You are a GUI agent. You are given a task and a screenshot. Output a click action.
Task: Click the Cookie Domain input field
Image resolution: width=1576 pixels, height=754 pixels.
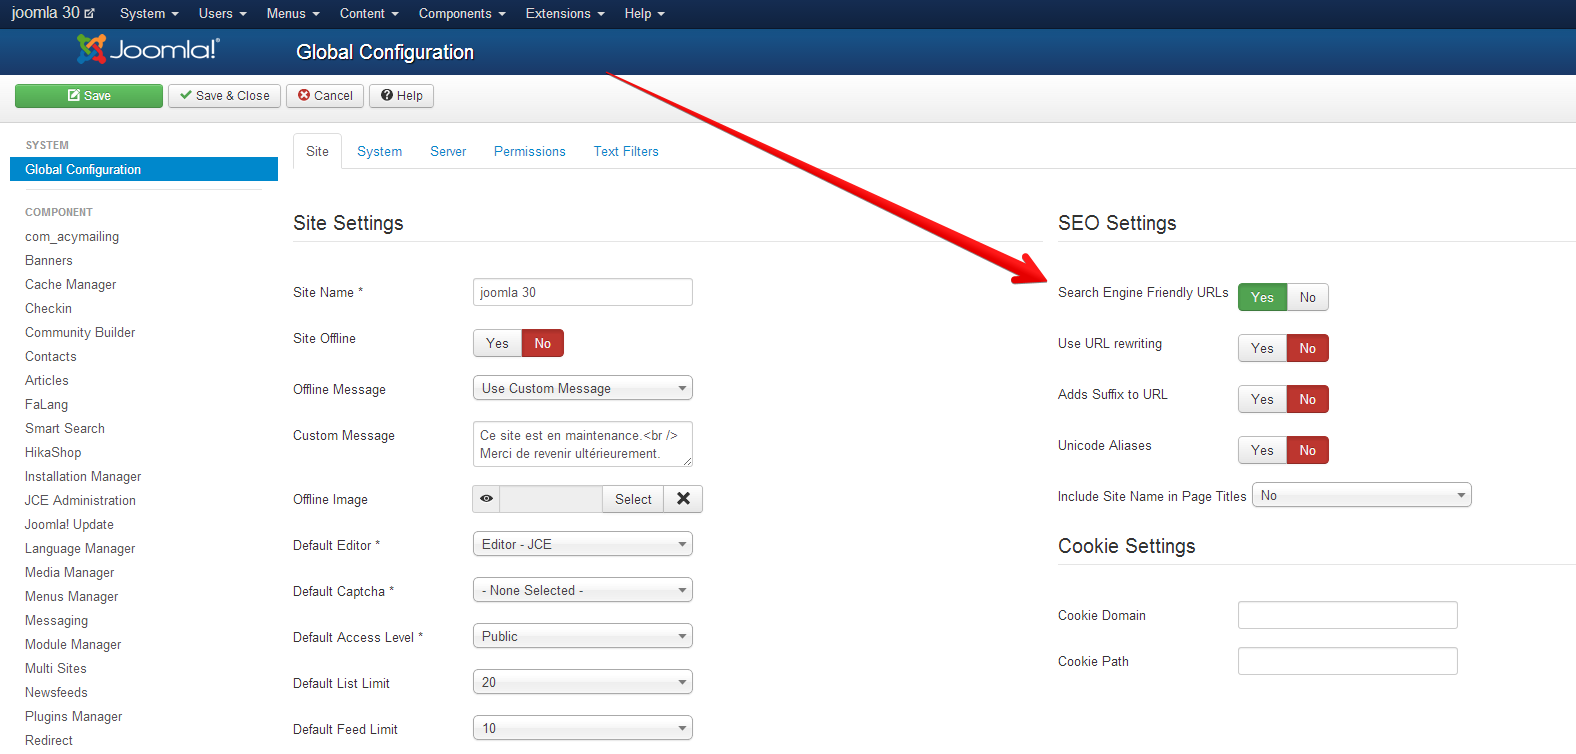click(1348, 615)
